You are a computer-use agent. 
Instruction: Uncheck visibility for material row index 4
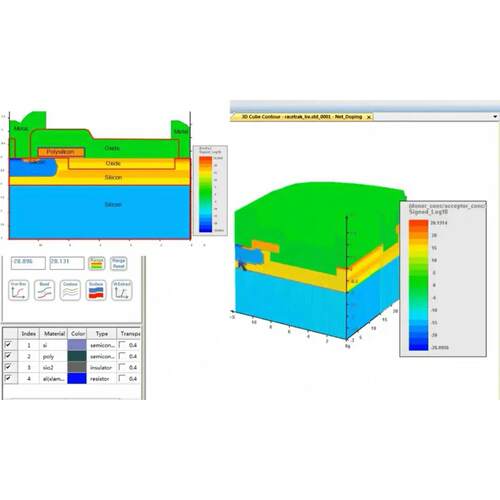pos(8,378)
